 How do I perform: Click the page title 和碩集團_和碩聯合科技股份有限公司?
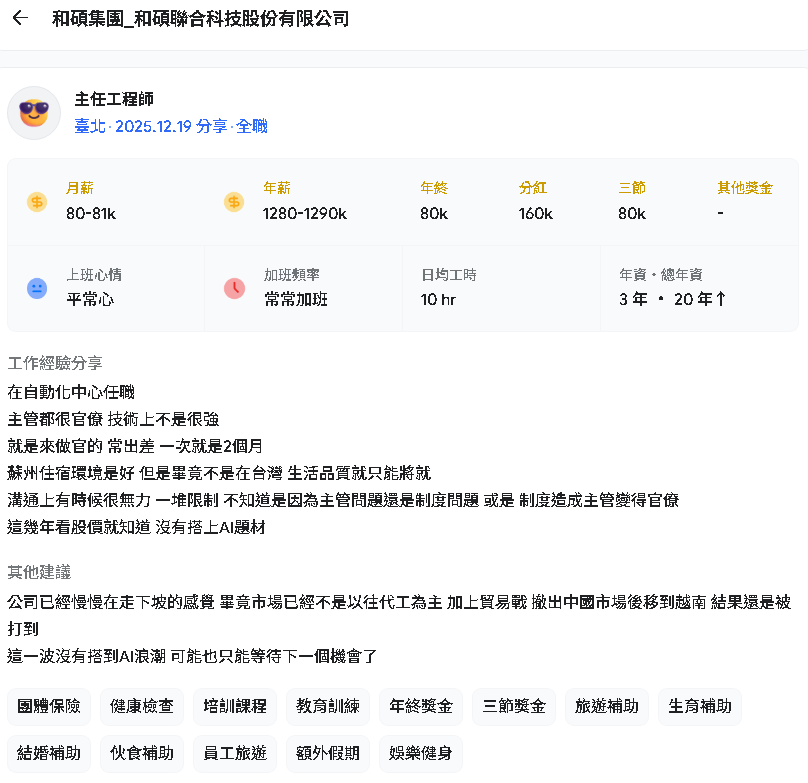200,19
